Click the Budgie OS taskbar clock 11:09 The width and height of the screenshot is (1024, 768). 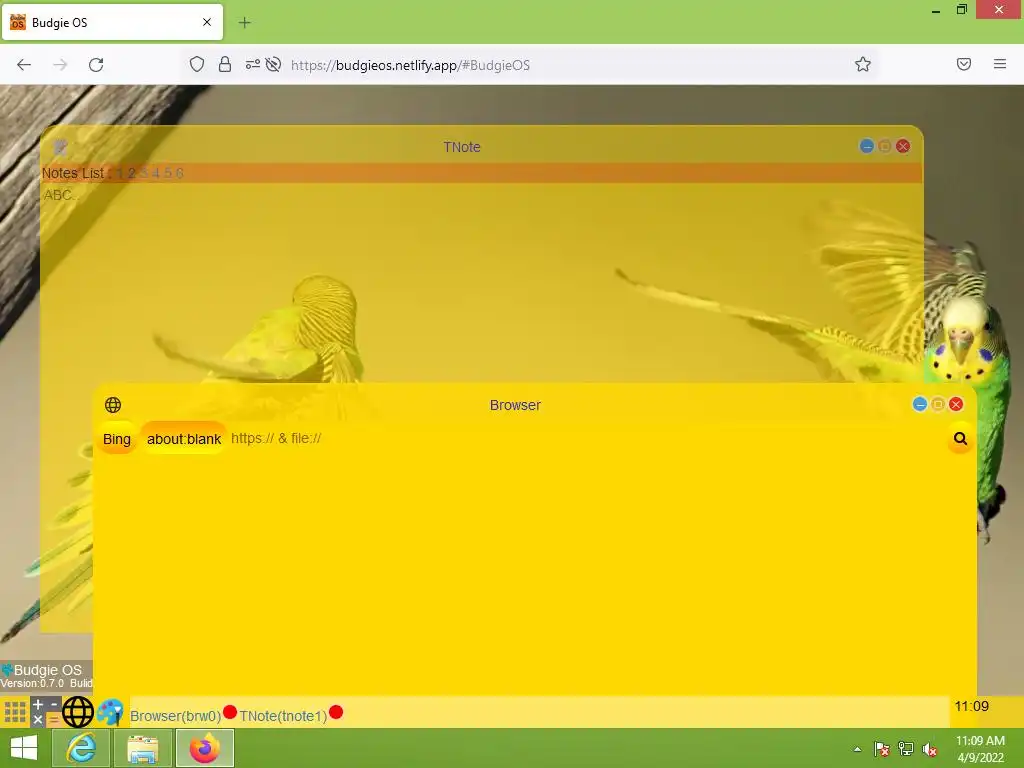tap(971, 706)
